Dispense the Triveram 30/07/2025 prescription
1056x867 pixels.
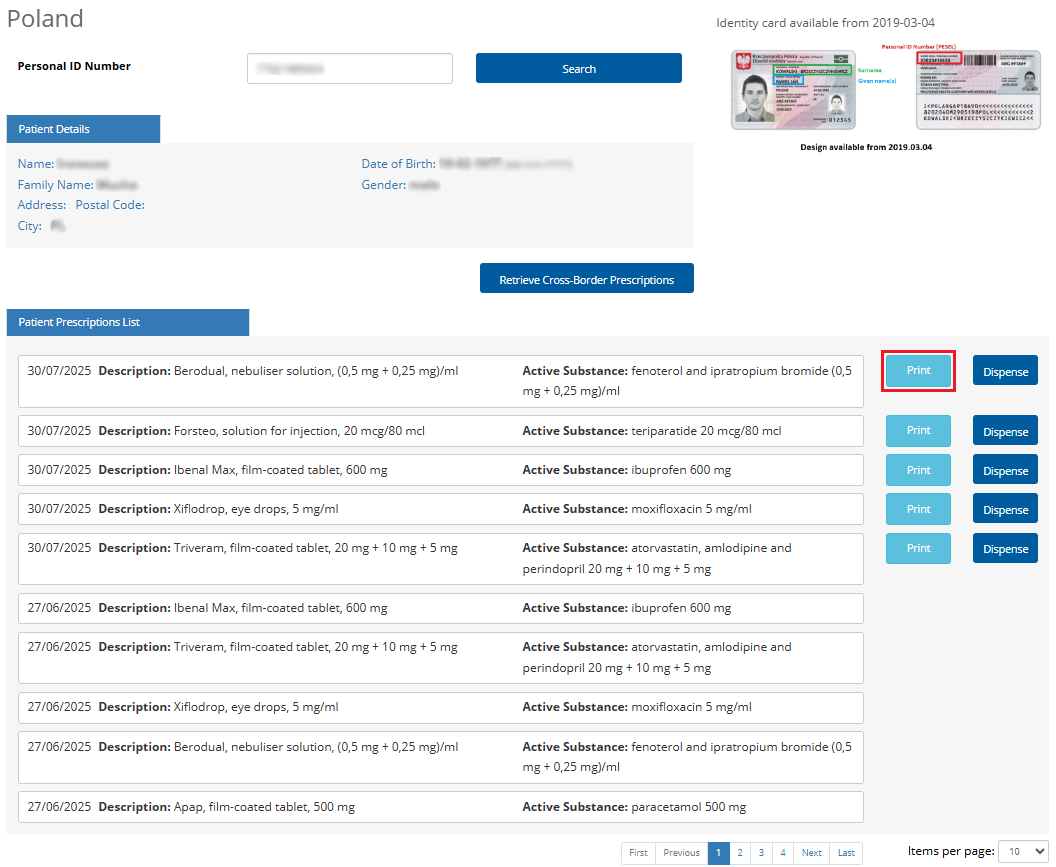(1005, 548)
